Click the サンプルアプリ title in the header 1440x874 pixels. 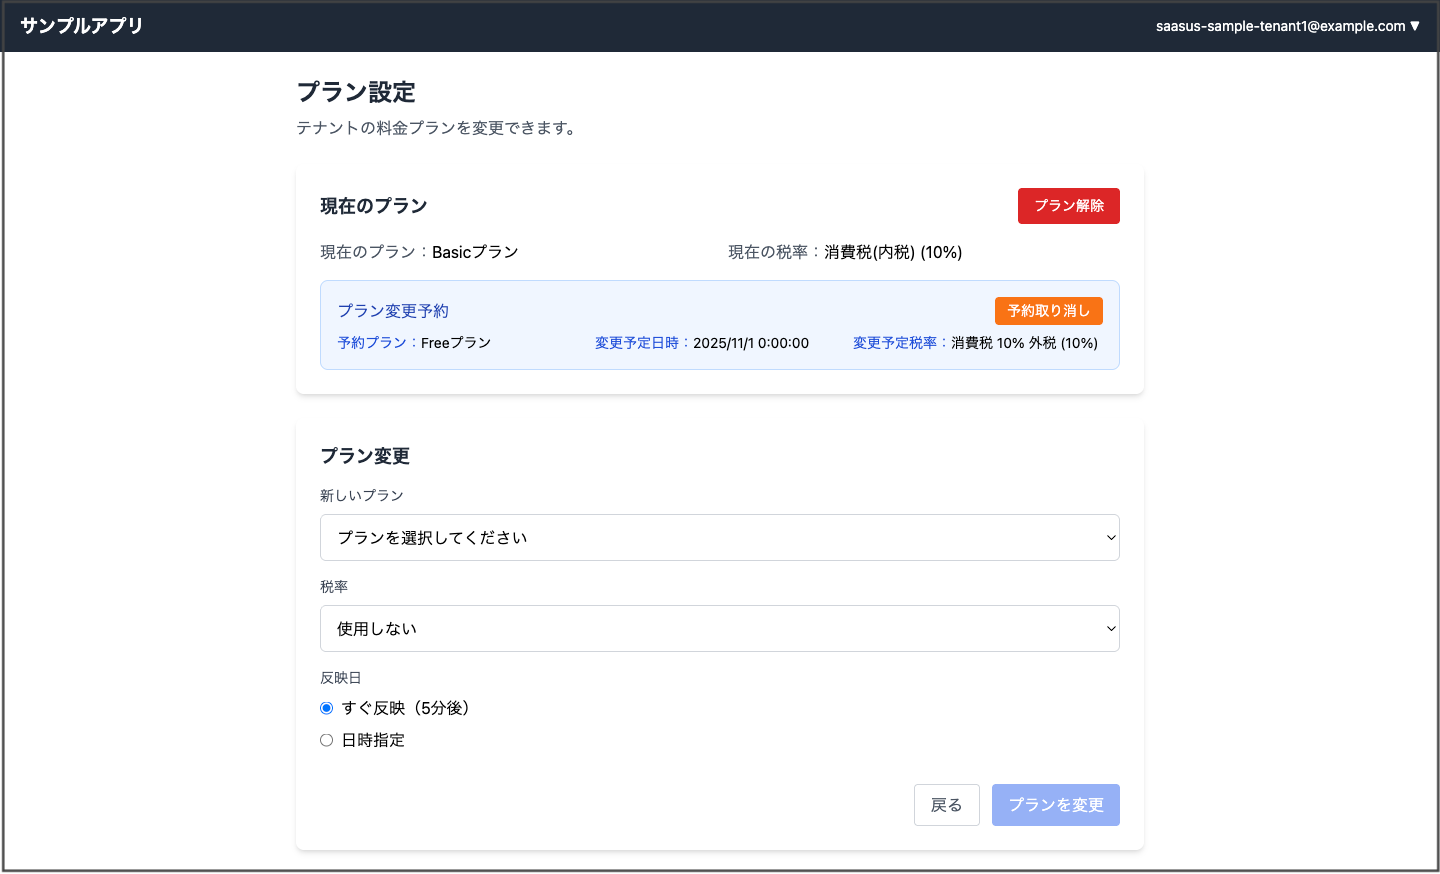click(x=82, y=26)
